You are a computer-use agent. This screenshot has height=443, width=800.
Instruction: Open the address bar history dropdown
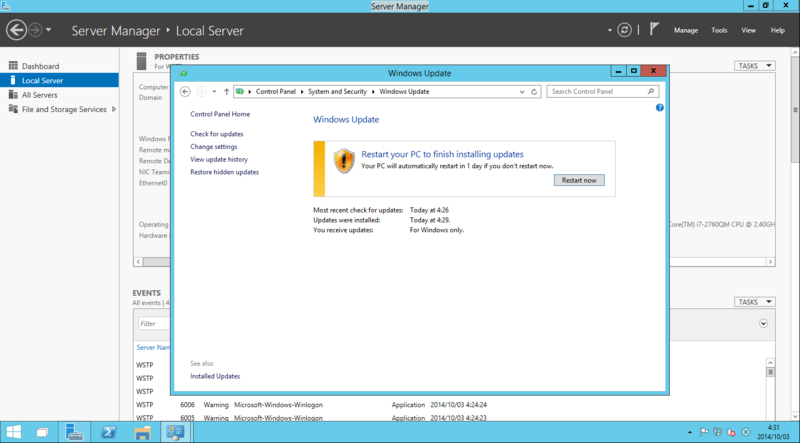522,92
